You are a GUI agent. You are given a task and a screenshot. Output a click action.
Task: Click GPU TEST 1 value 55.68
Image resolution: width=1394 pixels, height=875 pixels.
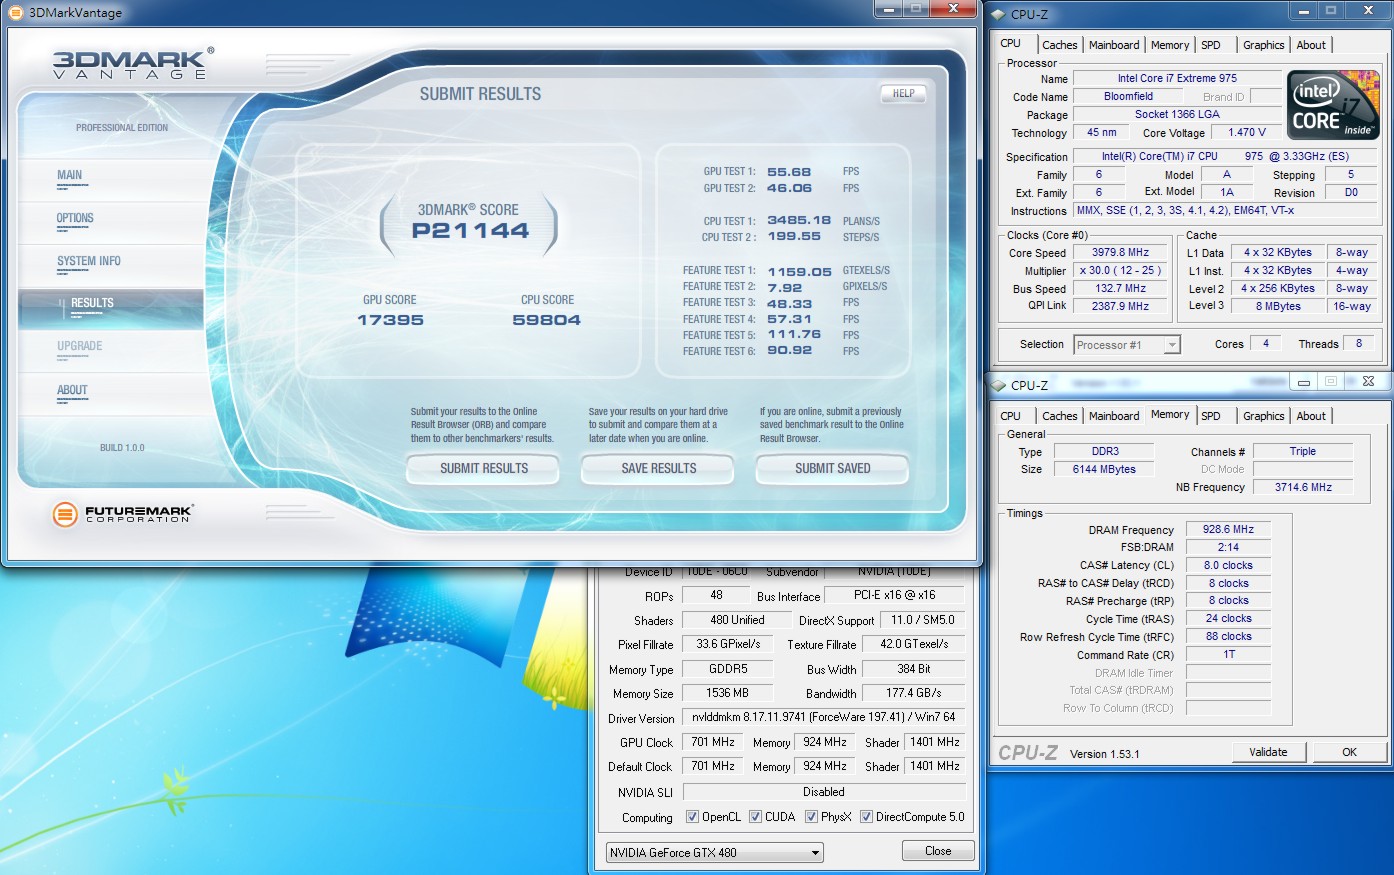pyautogui.click(x=789, y=172)
